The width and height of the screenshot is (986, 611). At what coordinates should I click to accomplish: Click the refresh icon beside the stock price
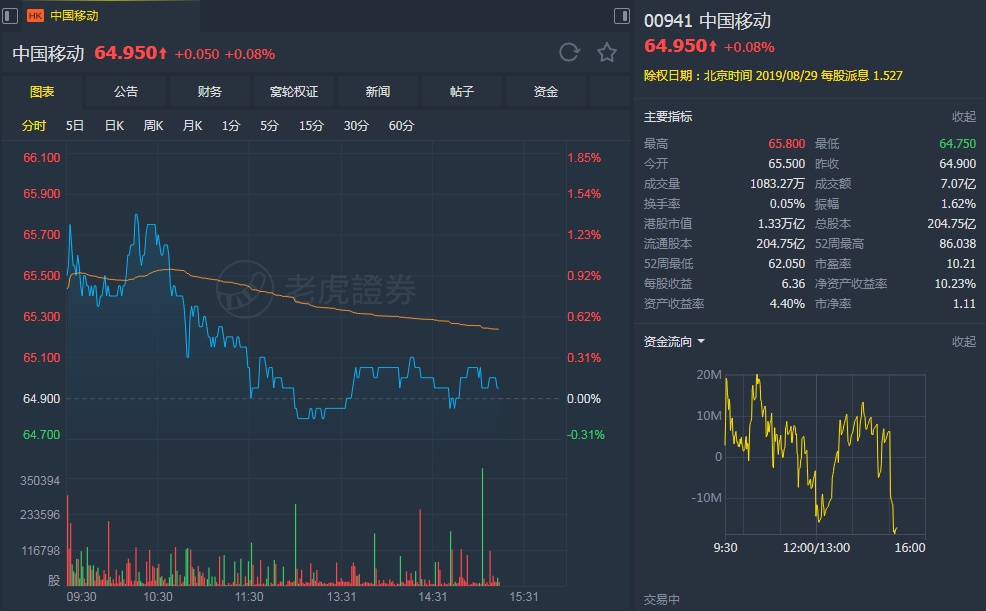(x=569, y=53)
